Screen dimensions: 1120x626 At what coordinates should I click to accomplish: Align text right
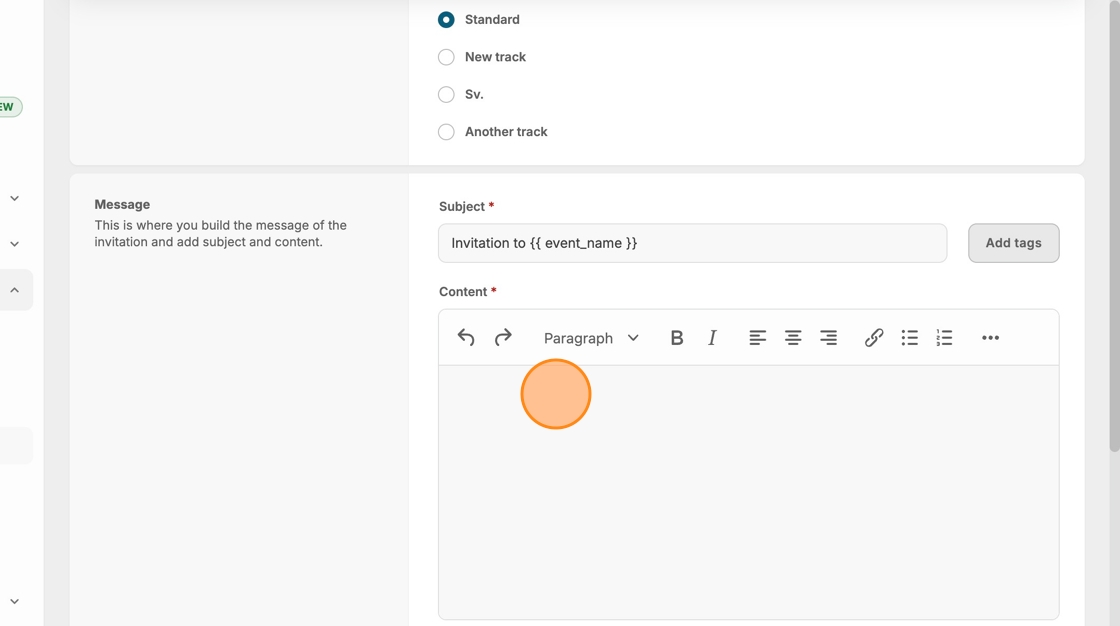(x=828, y=338)
